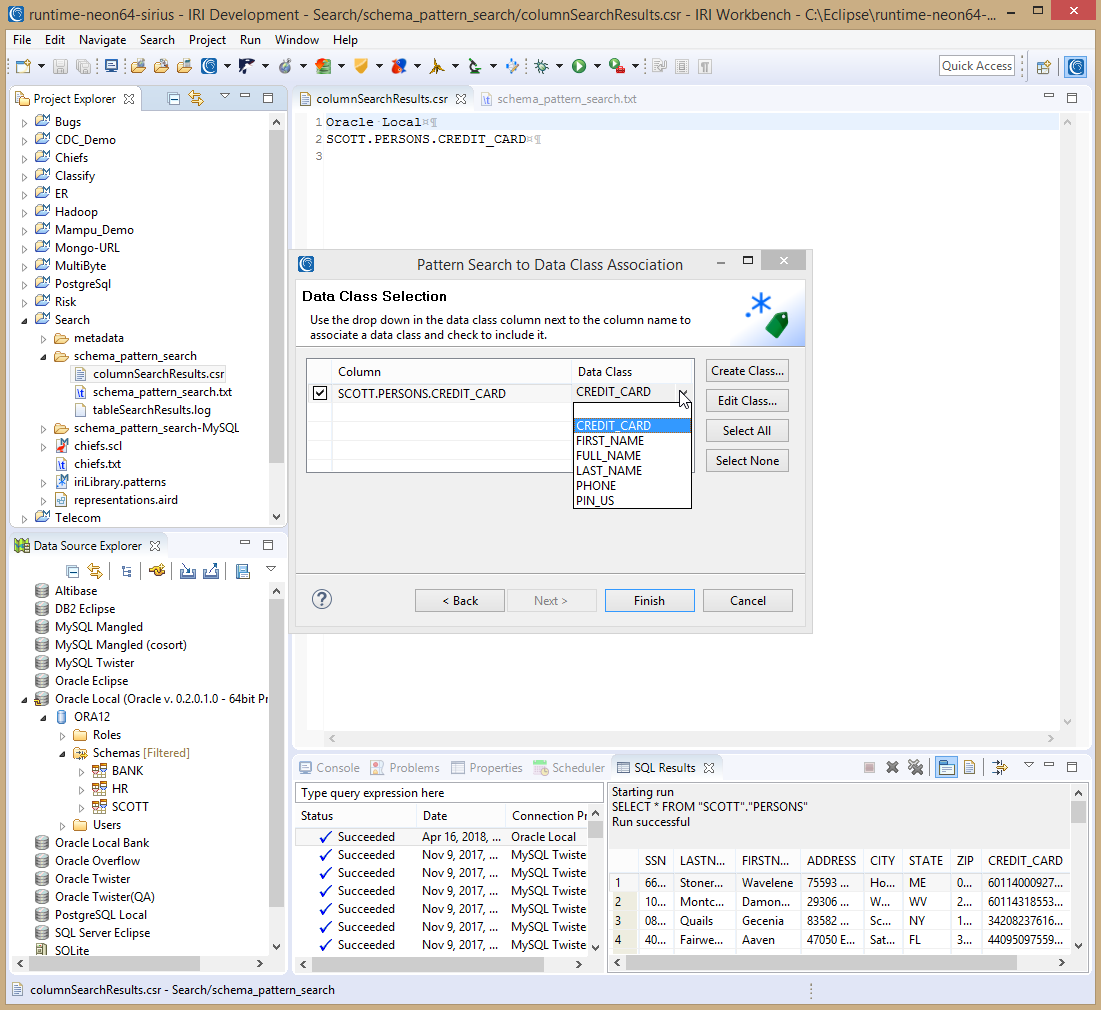Click the Quick Access field

[977, 65]
